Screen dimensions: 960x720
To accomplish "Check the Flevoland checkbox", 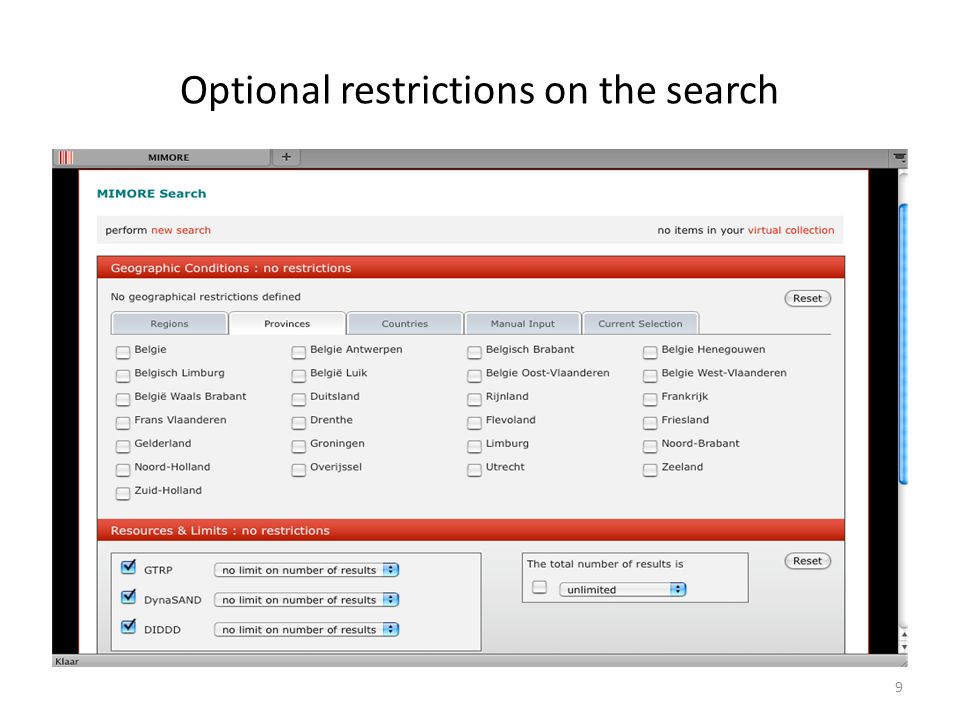I will coord(474,422).
